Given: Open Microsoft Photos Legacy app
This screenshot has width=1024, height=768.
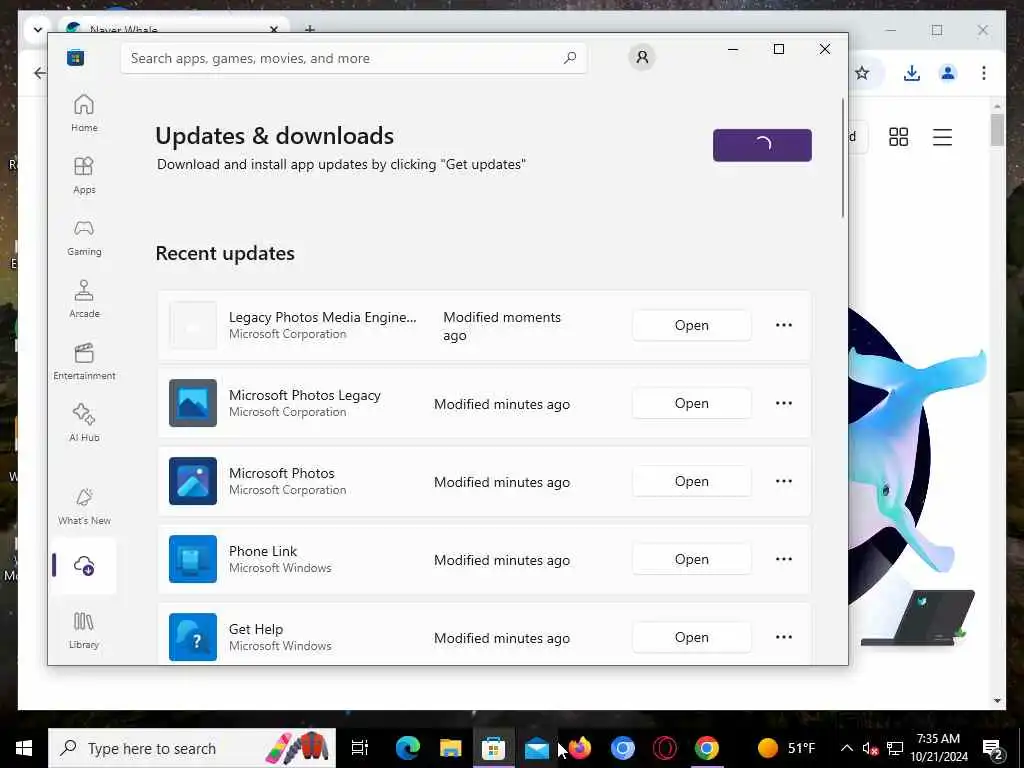Looking at the screenshot, I should pyautogui.click(x=692, y=404).
